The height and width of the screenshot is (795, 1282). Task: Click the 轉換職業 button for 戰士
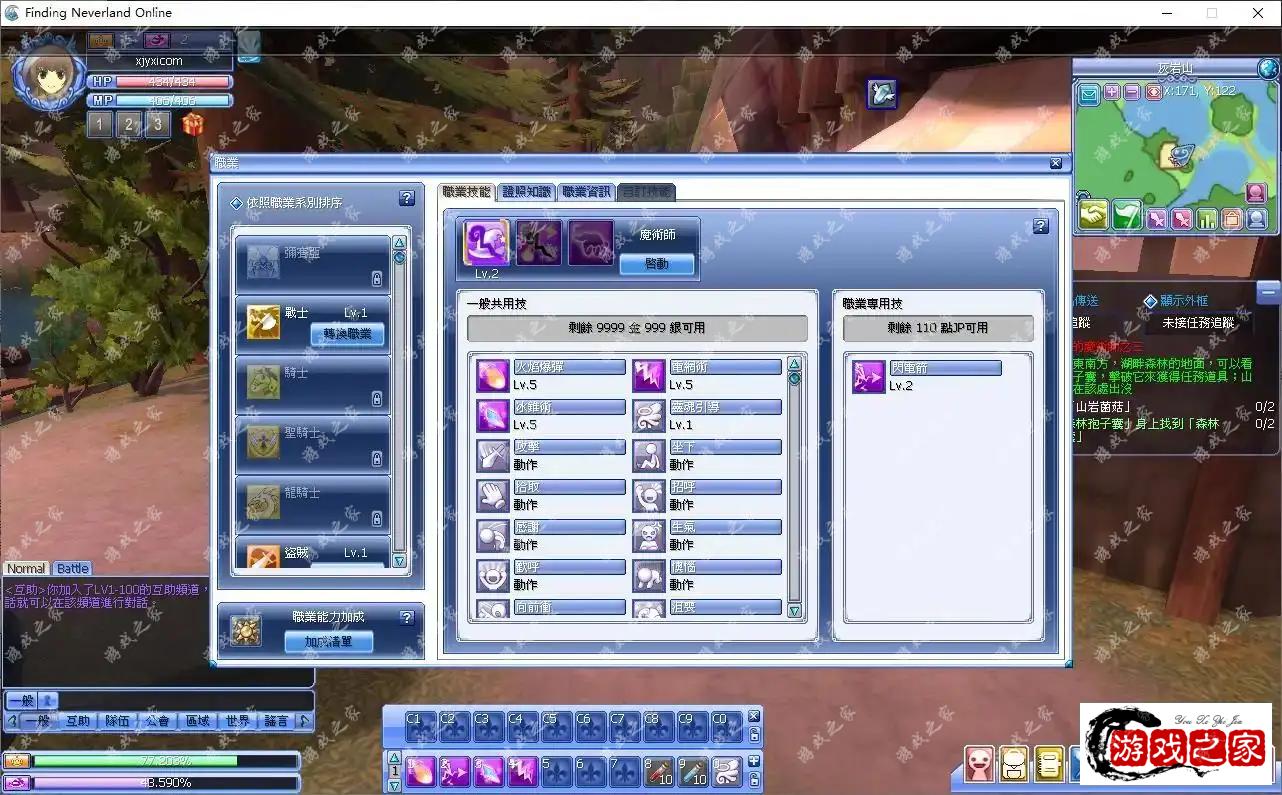click(347, 333)
